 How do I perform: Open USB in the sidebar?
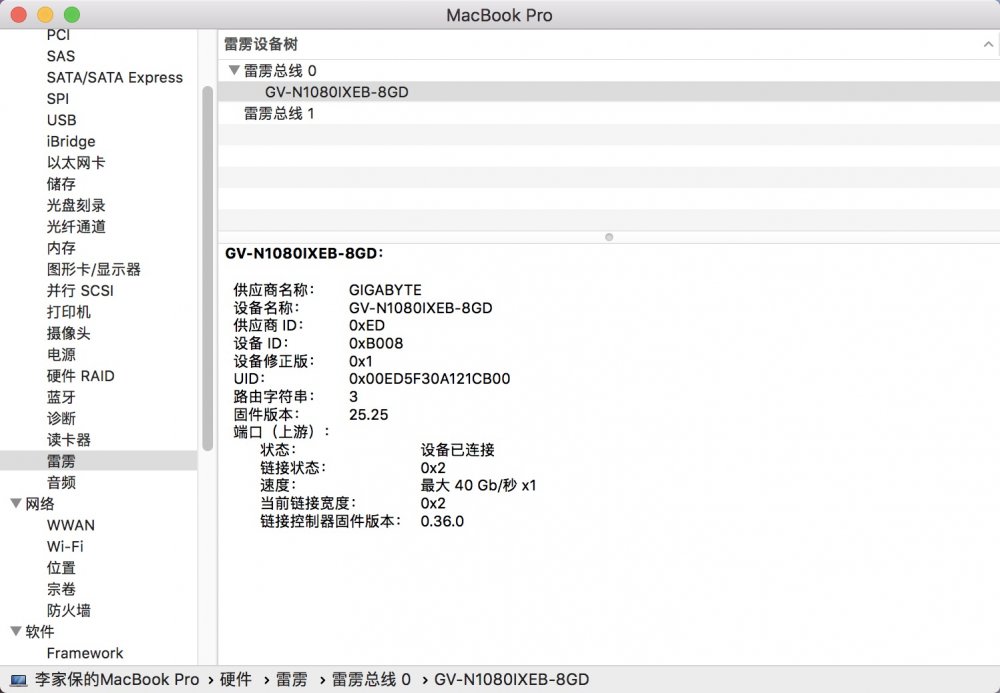point(61,120)
